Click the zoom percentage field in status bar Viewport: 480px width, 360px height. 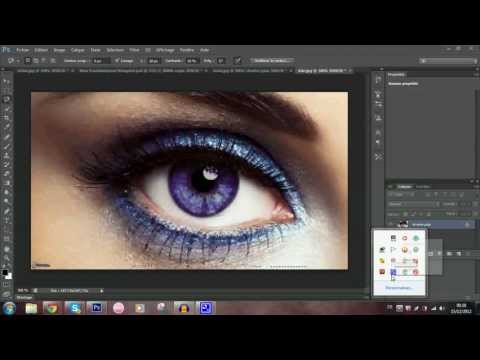click(x=23, y=291)
